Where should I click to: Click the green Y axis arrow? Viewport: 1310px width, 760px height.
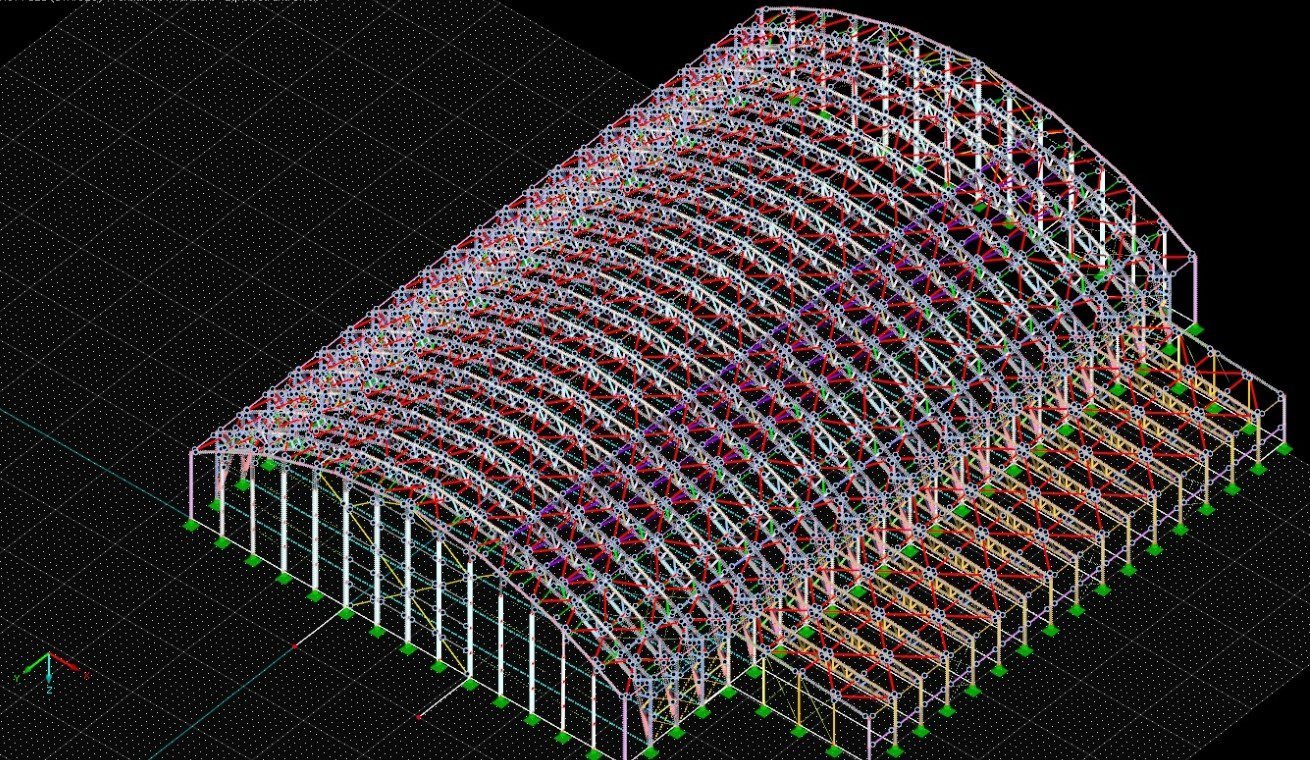click(x=32, y=665)
